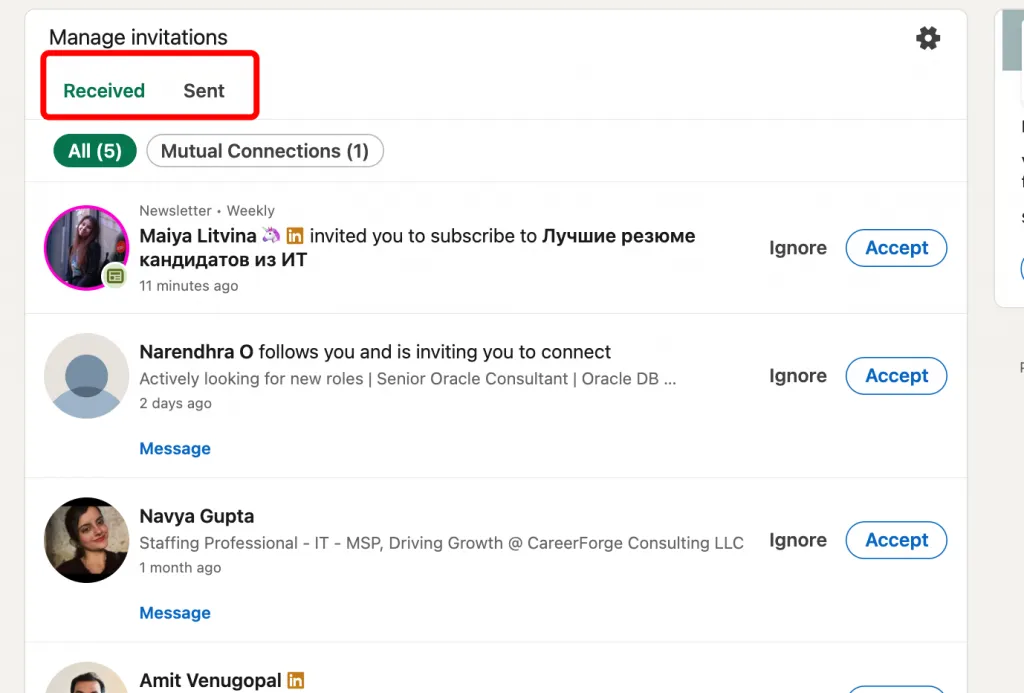Open Narendhra O's default avatar
The image size is (1024, 693).
point(86,376)
